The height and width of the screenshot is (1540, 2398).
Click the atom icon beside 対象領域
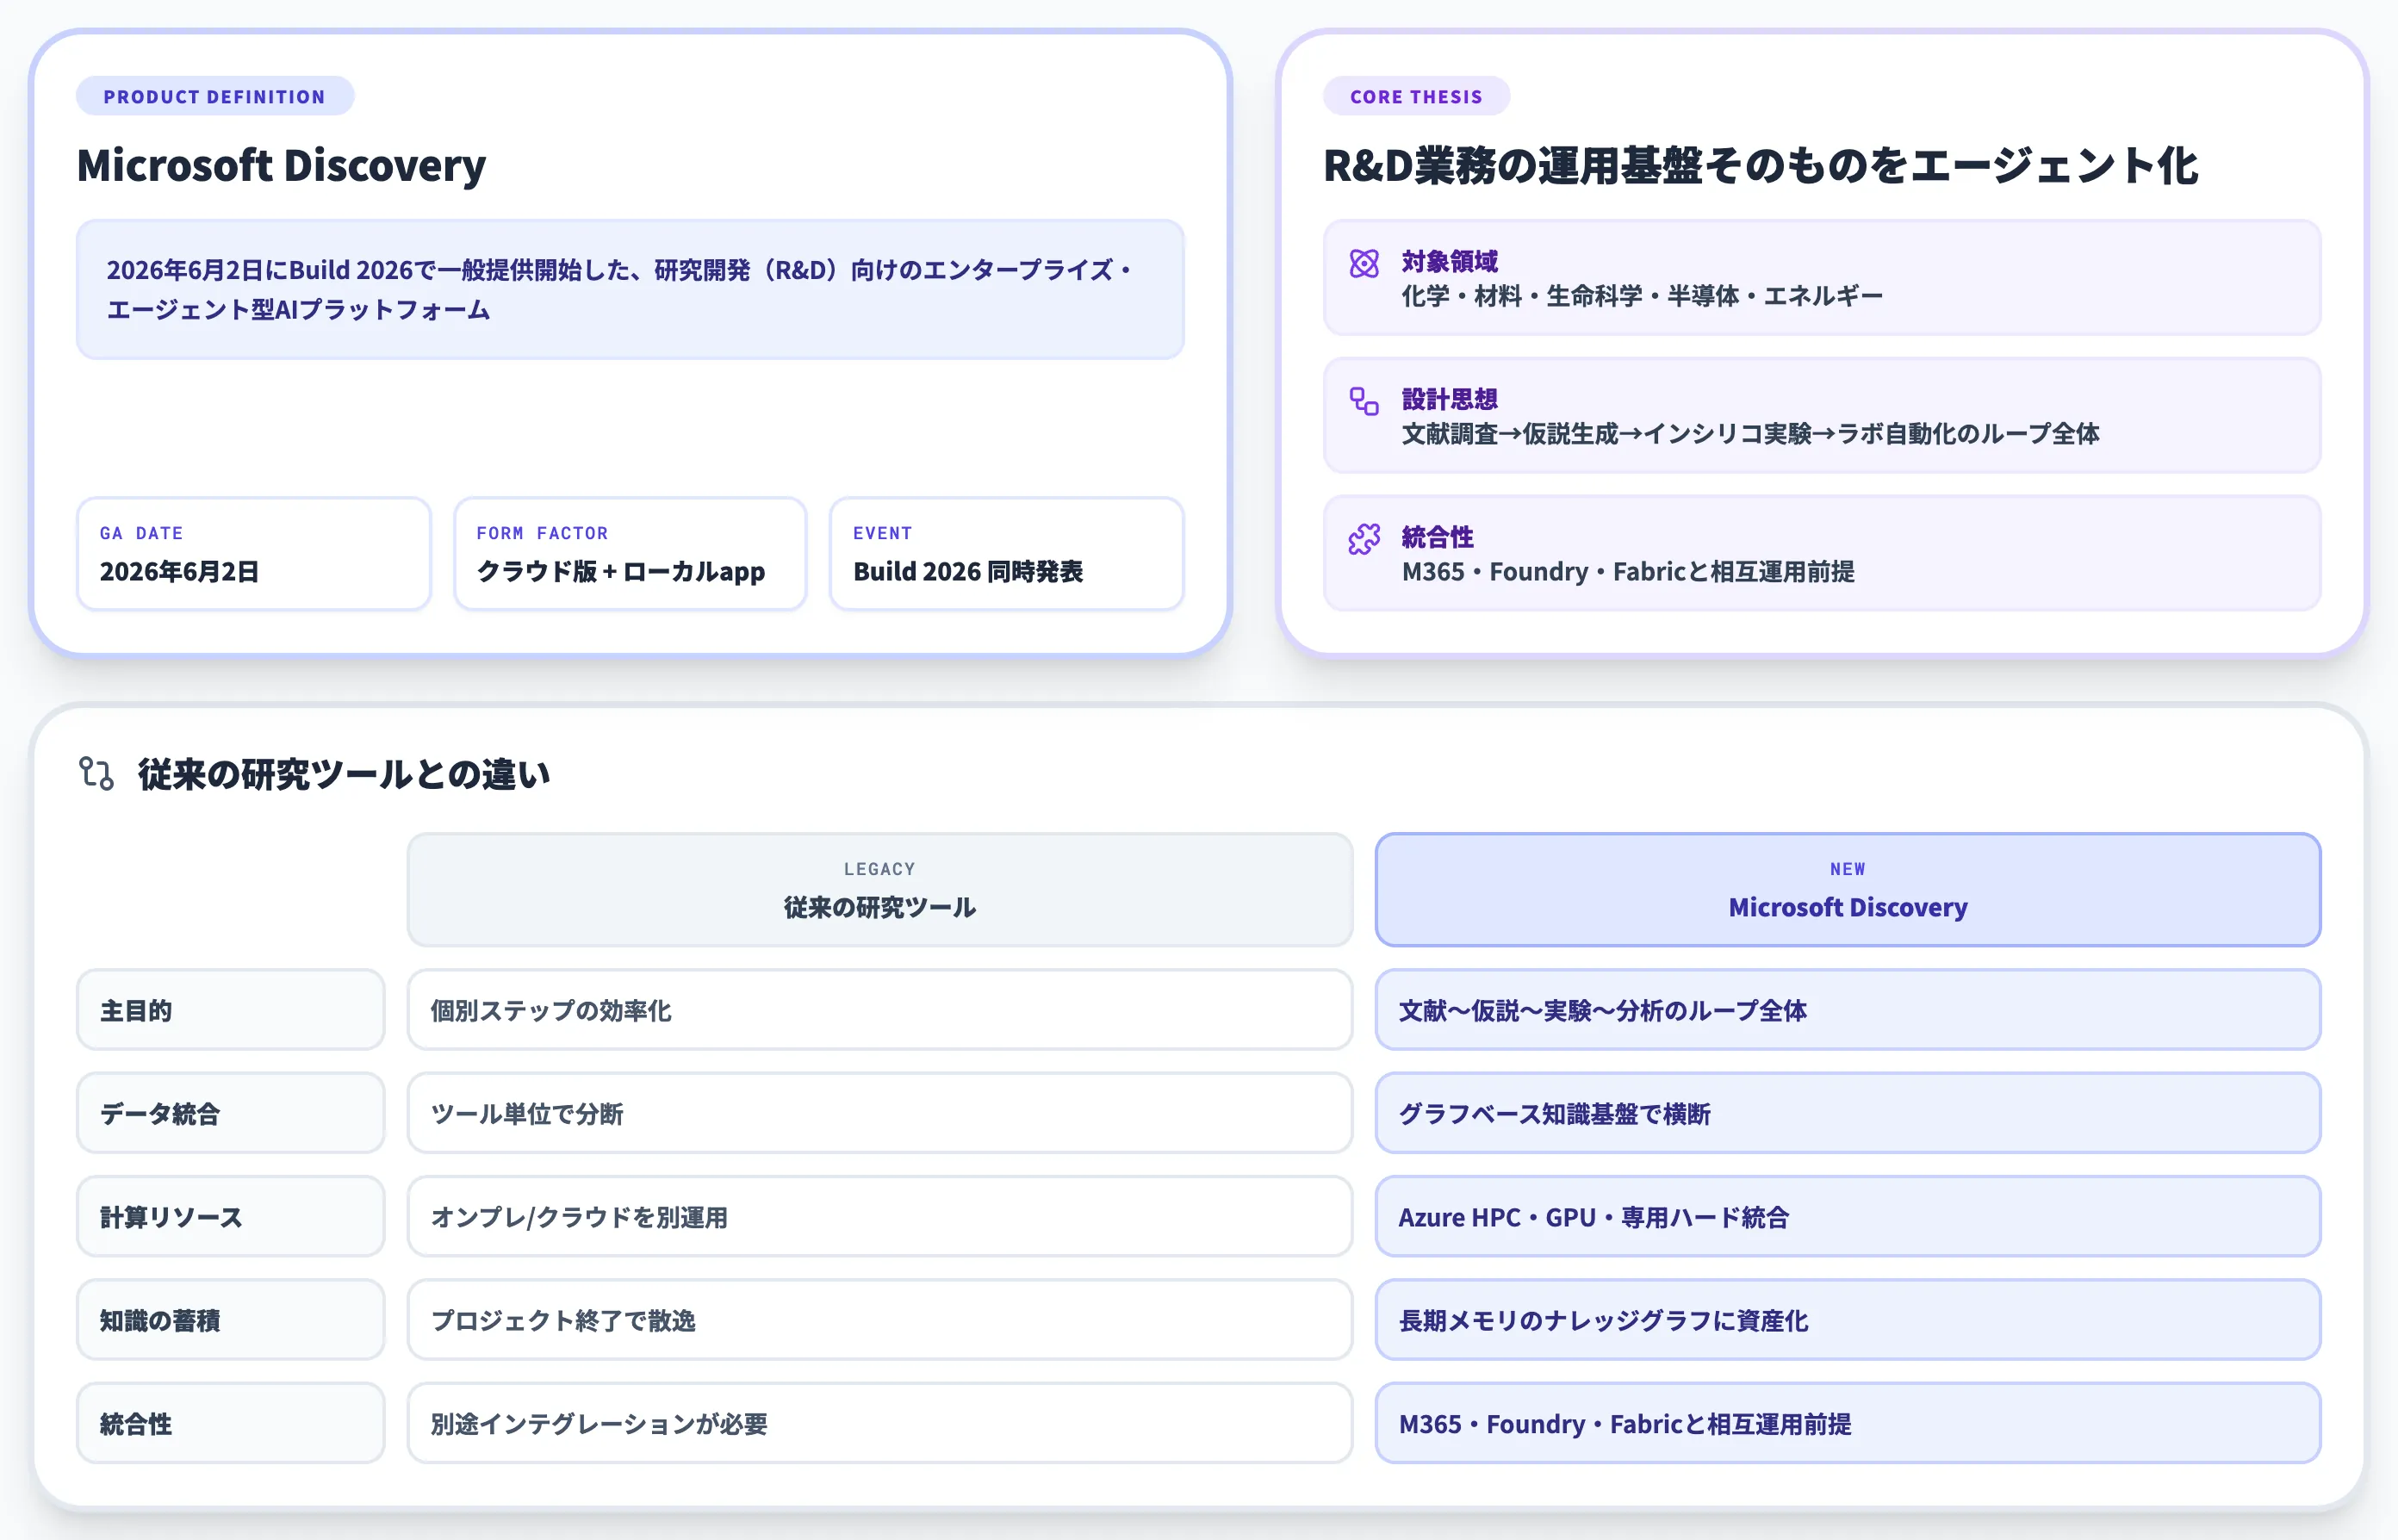[x=1364, y=263]
